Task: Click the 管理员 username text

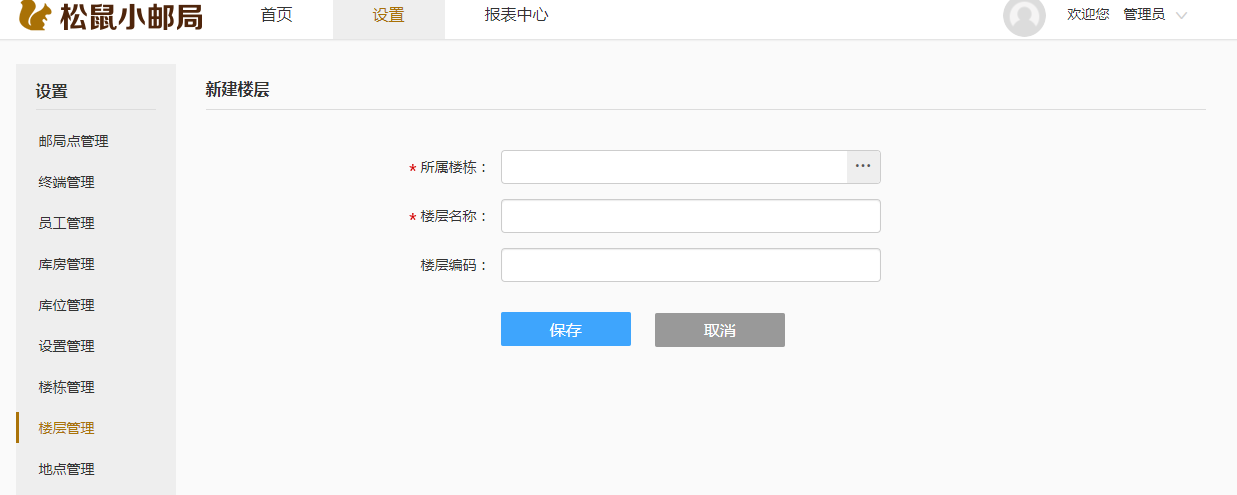Action: [x=1144, y=15]
